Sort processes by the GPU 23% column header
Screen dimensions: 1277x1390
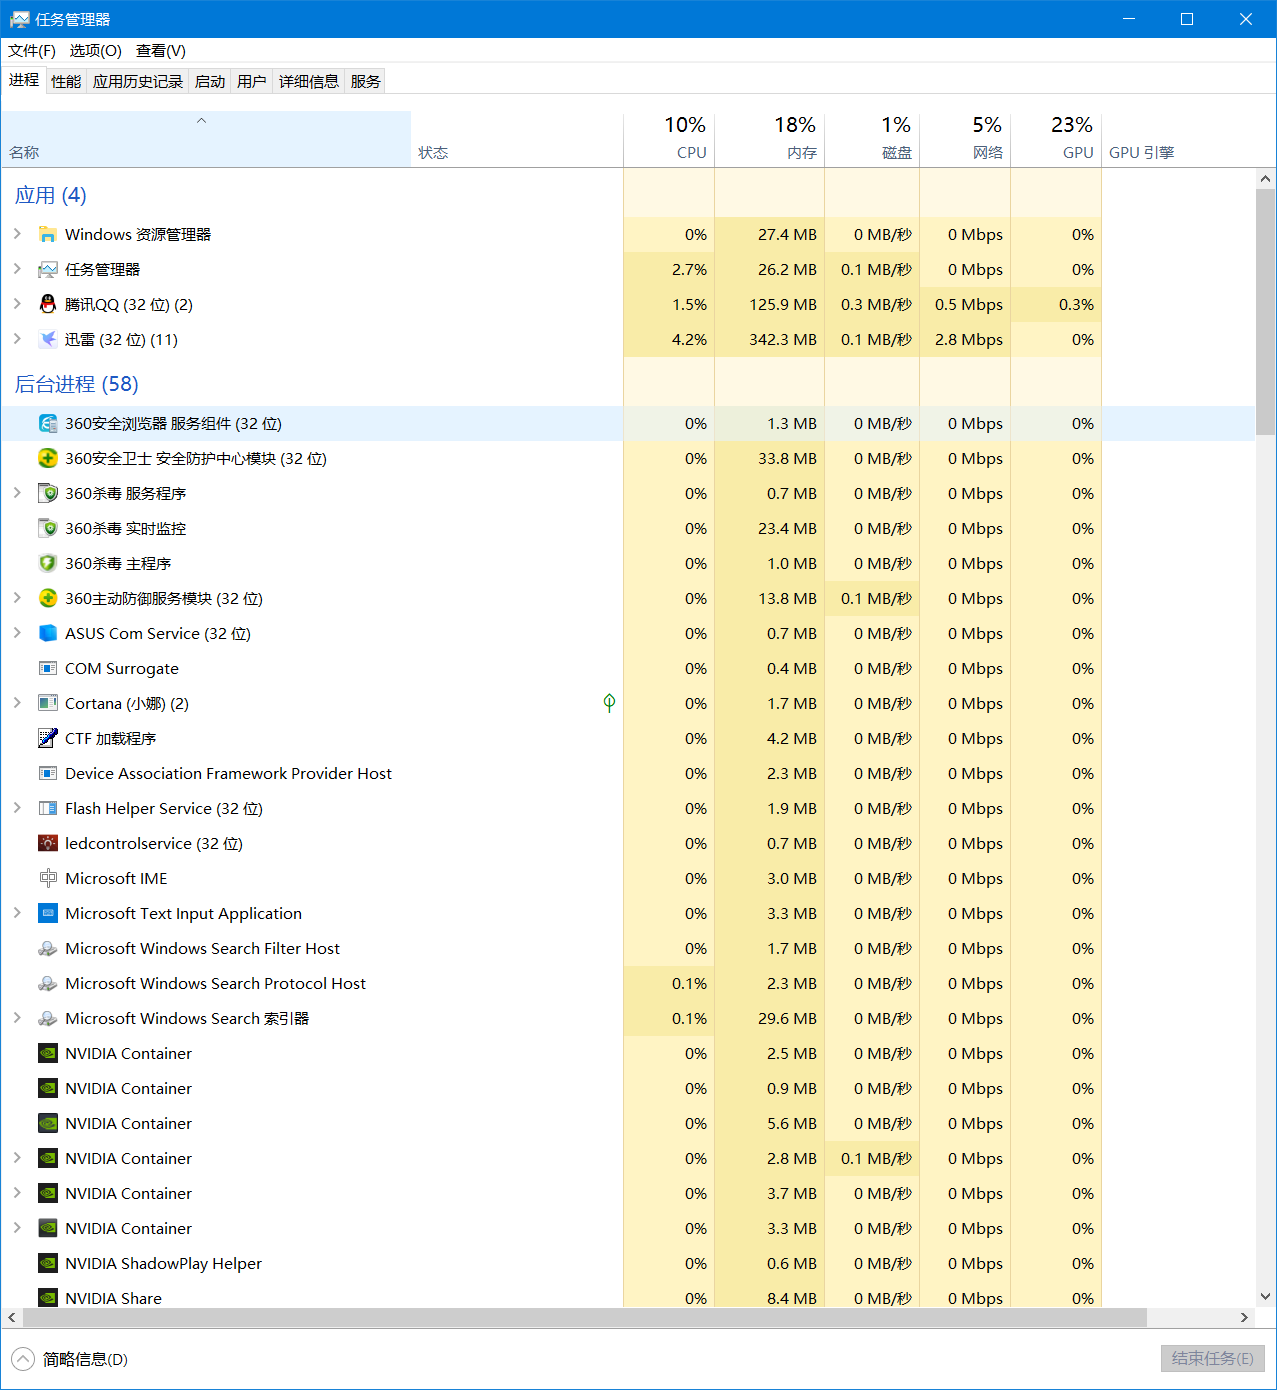1056,138
